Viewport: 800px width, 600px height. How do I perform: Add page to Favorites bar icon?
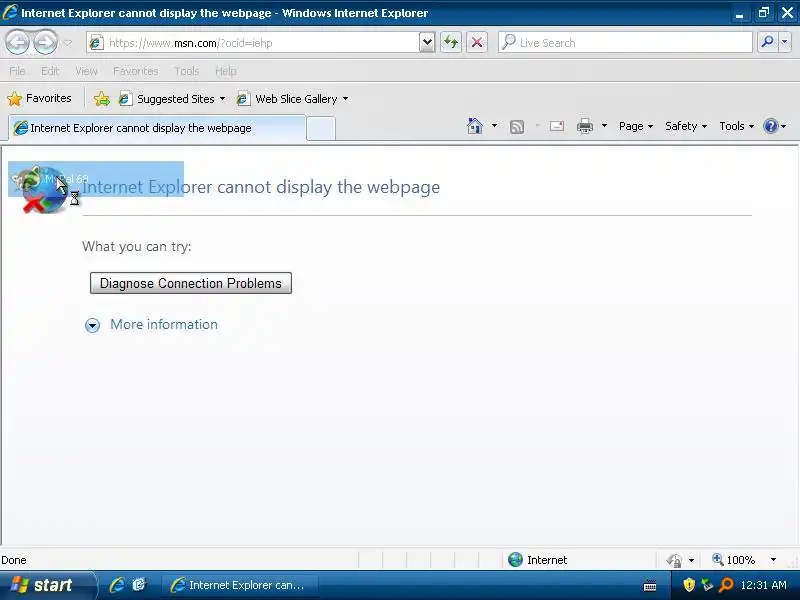click(102, 98)
